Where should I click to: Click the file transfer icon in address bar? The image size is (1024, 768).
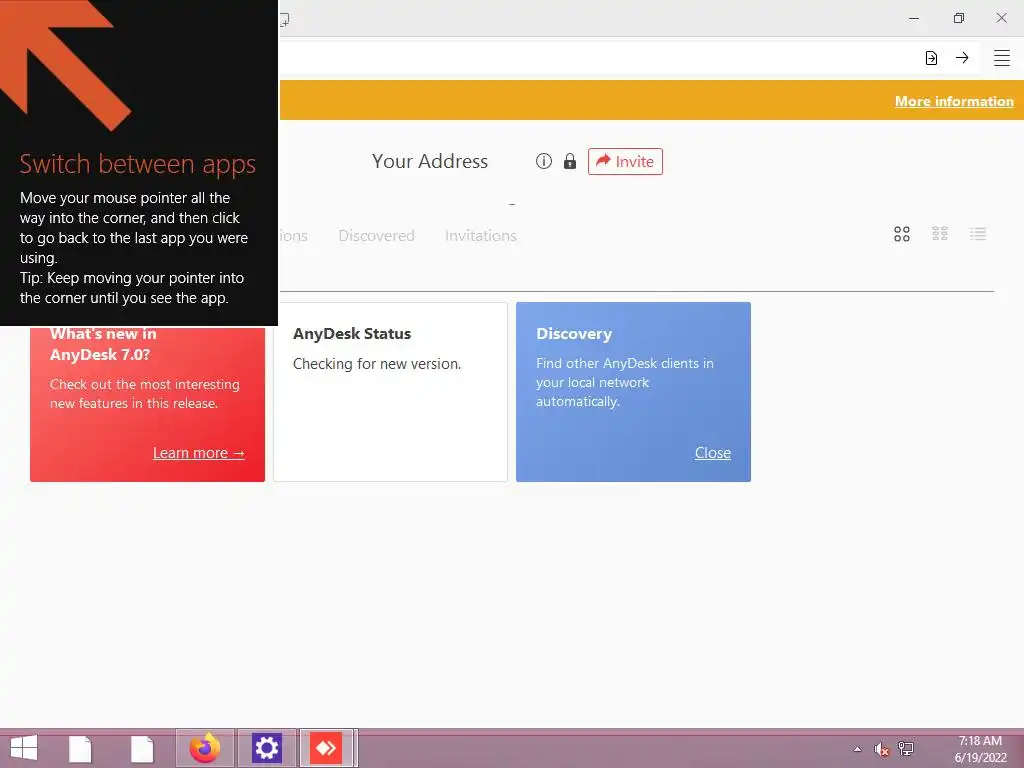[931, 57]
